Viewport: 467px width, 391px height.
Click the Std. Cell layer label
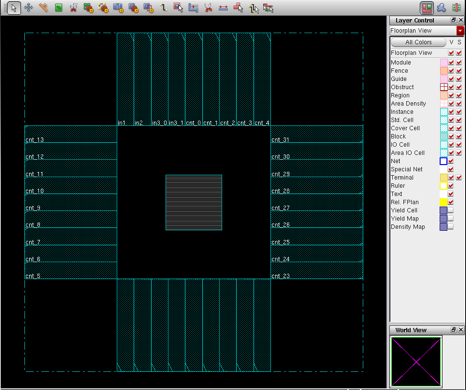point(402,120)
